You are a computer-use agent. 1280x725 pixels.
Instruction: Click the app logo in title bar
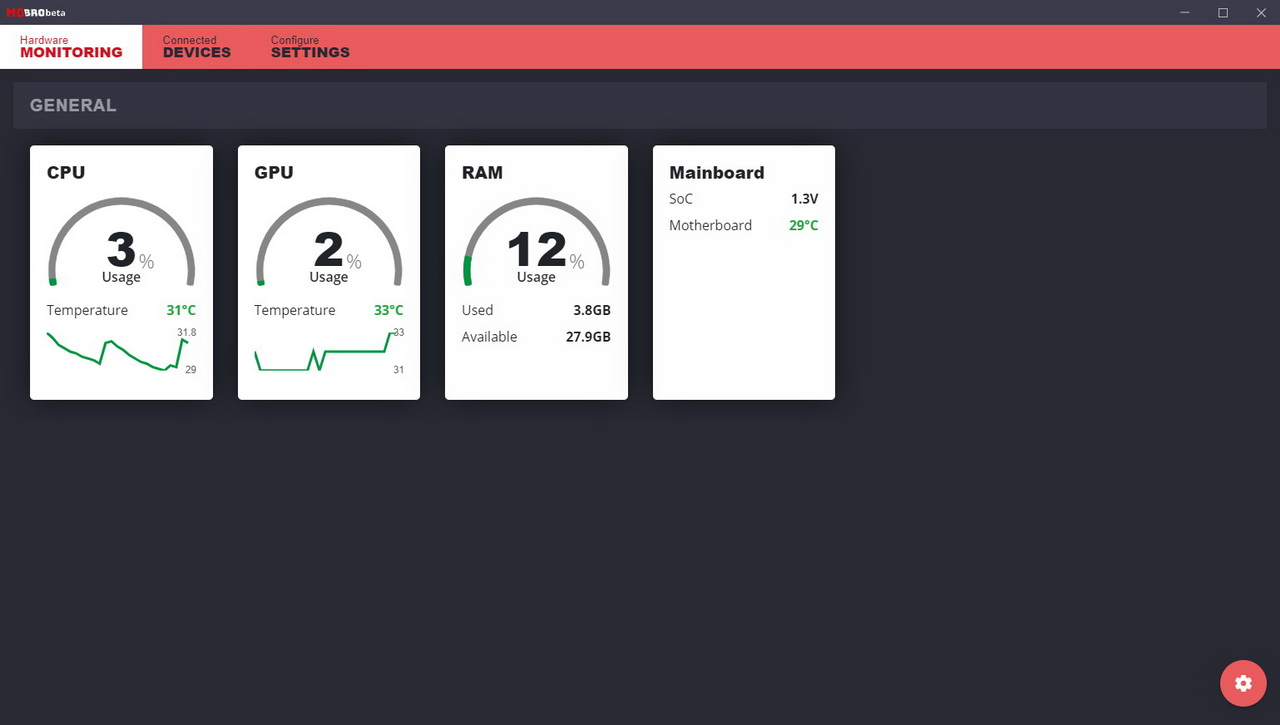(x=35, y=12)
